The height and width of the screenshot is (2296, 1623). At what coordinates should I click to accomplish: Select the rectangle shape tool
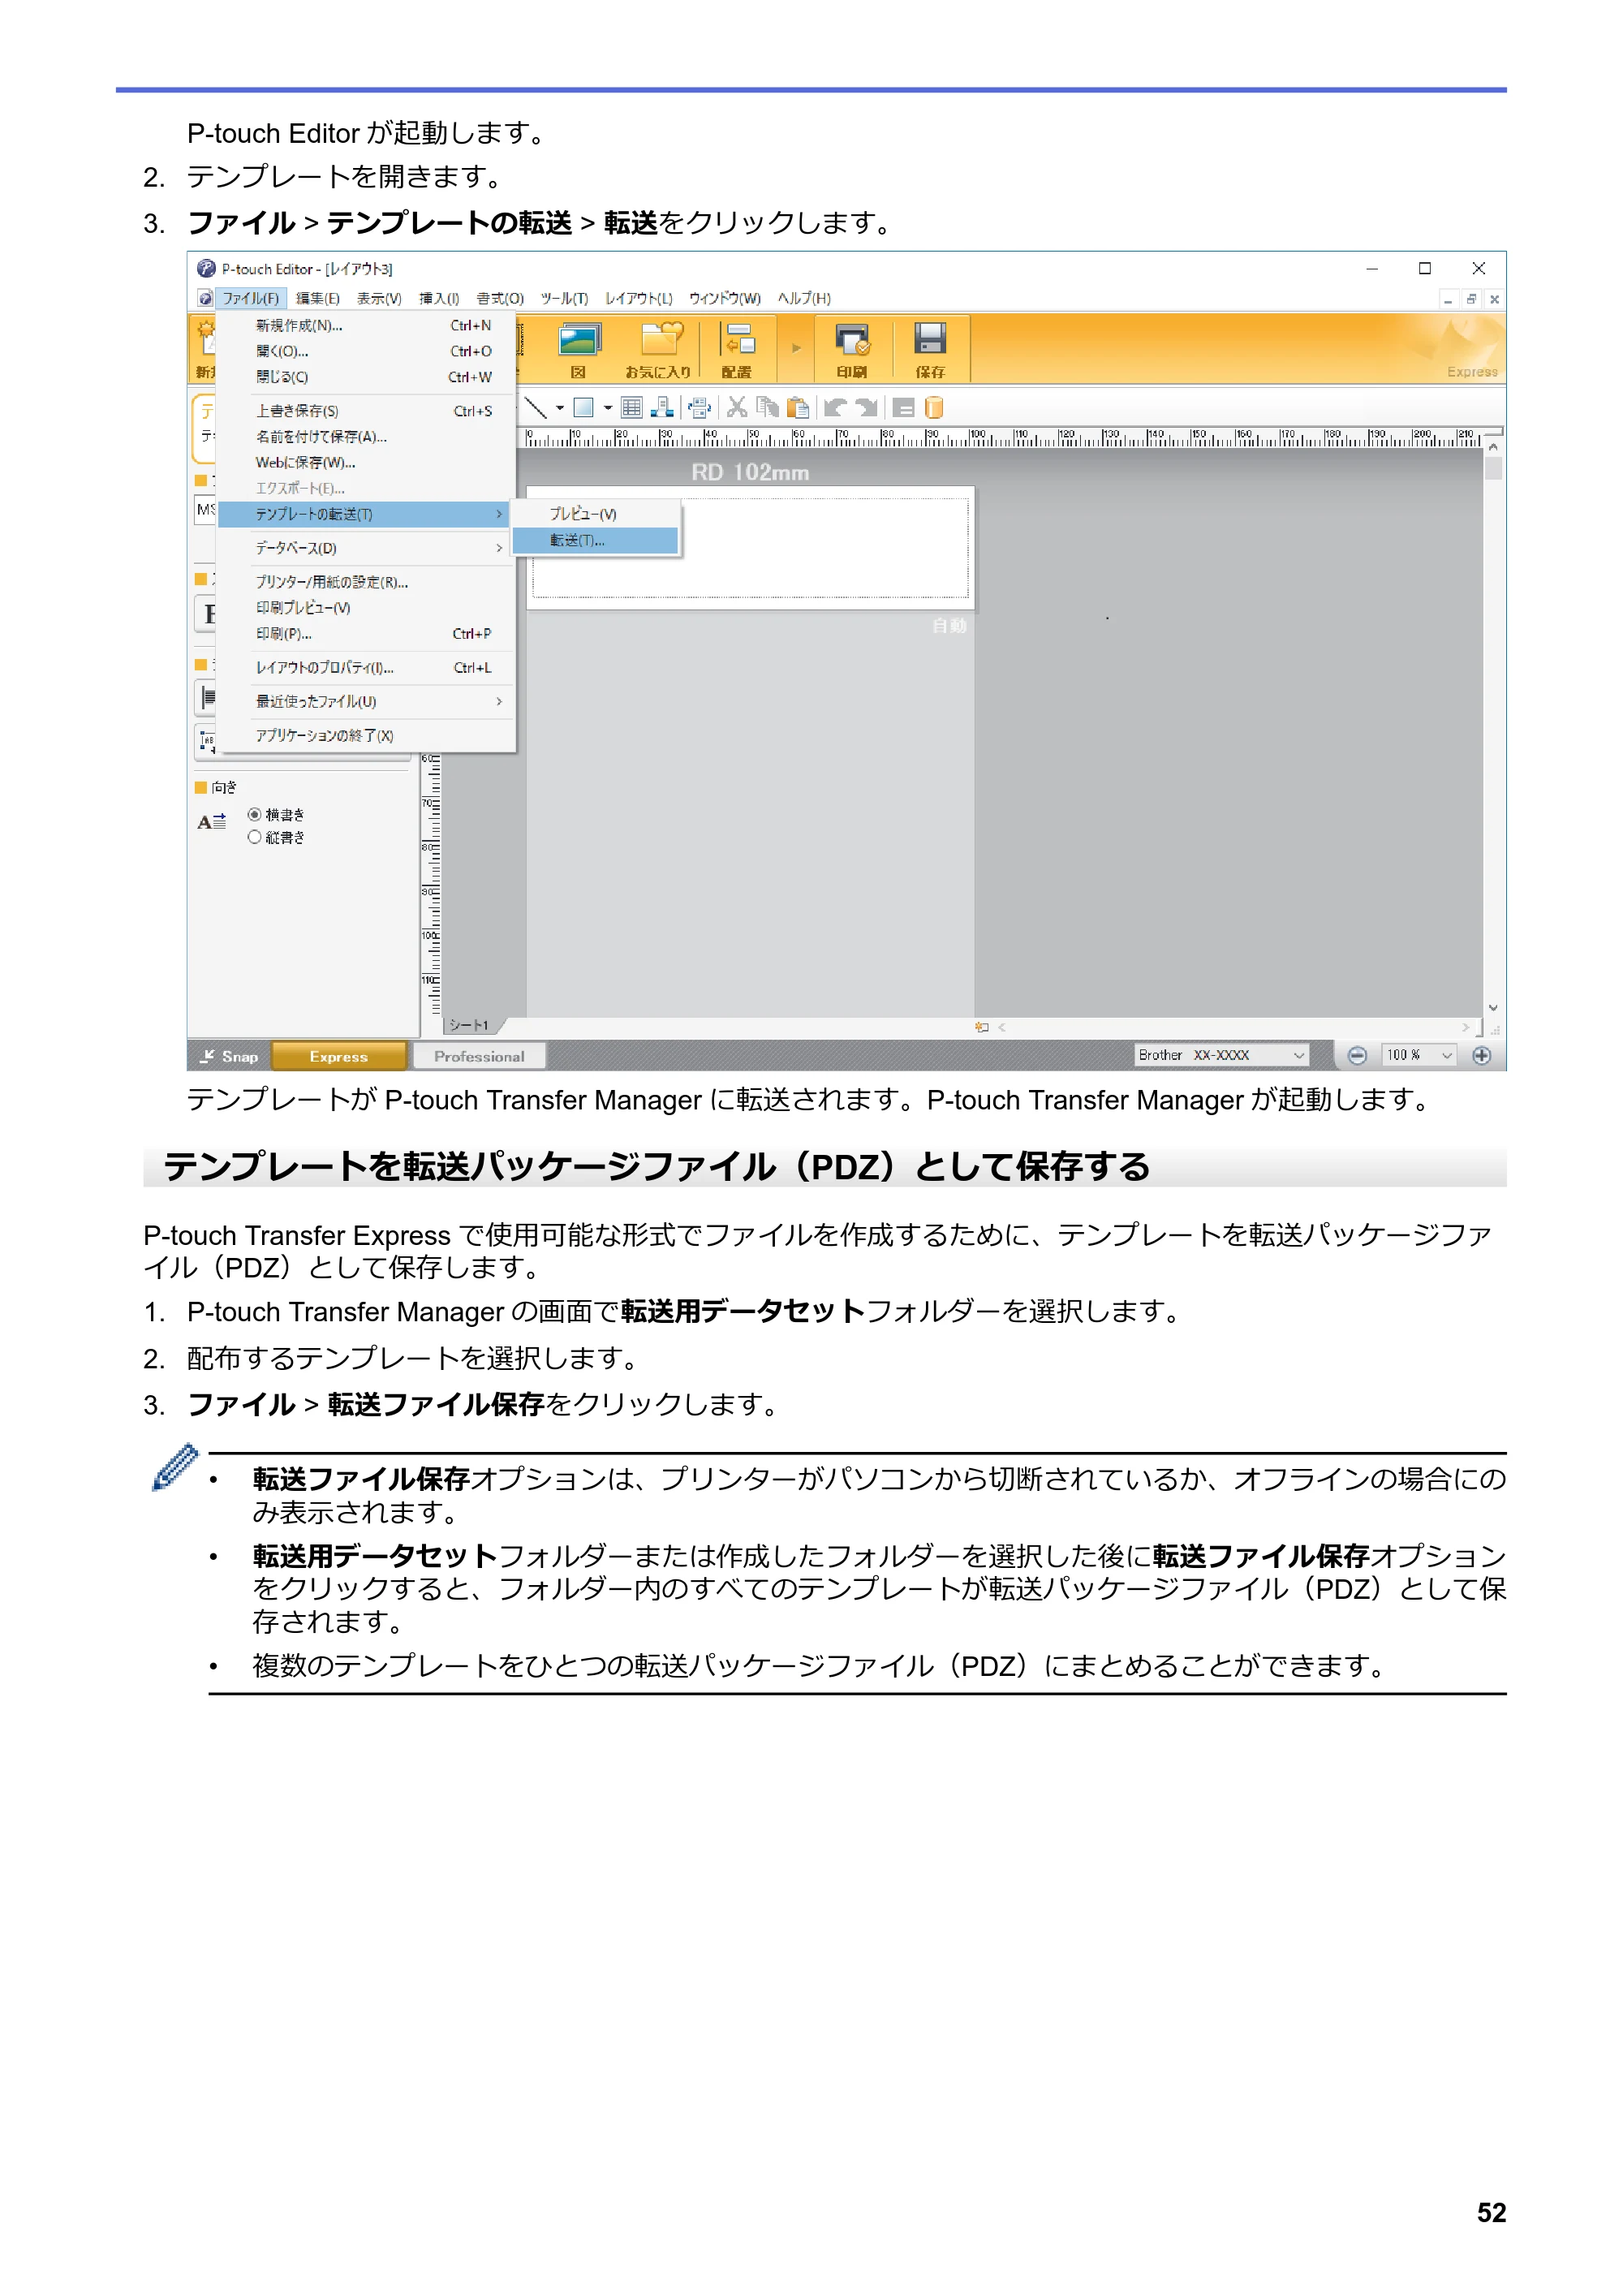point(583,408)
